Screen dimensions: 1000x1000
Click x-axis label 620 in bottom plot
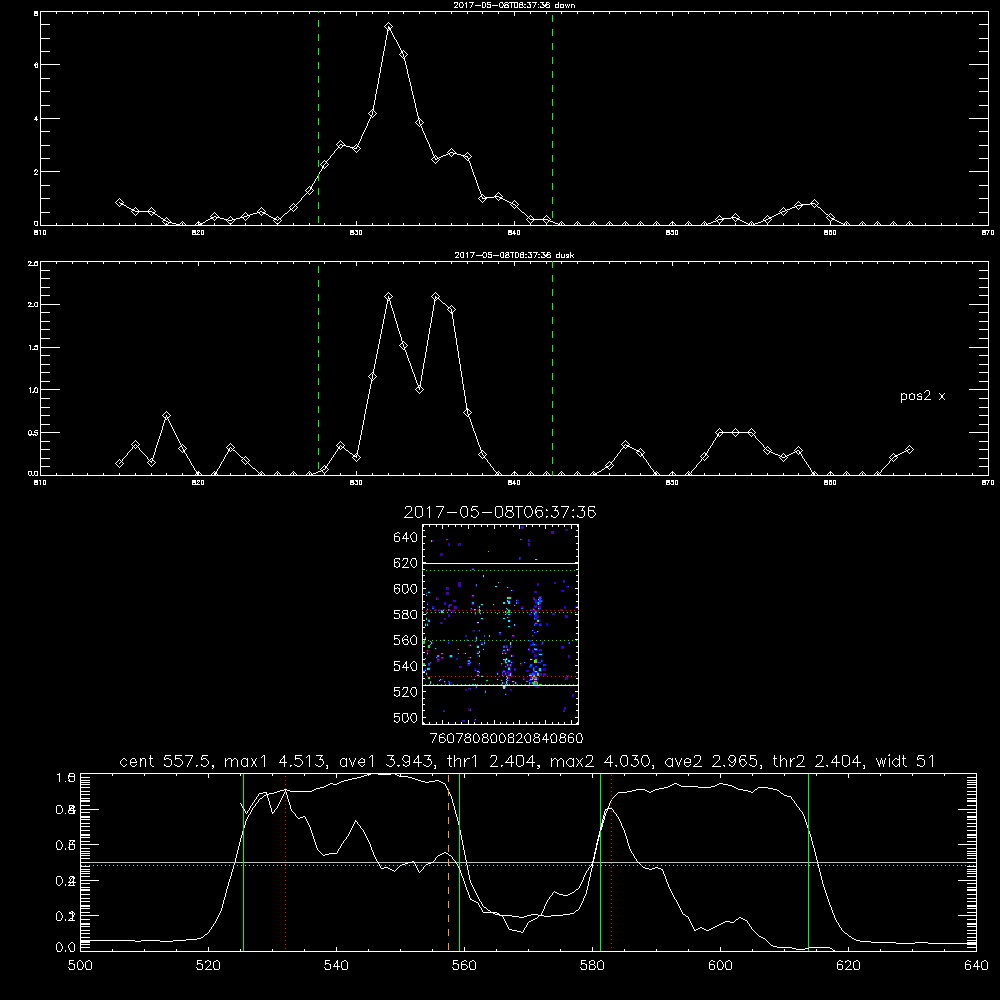coord(848,966)
